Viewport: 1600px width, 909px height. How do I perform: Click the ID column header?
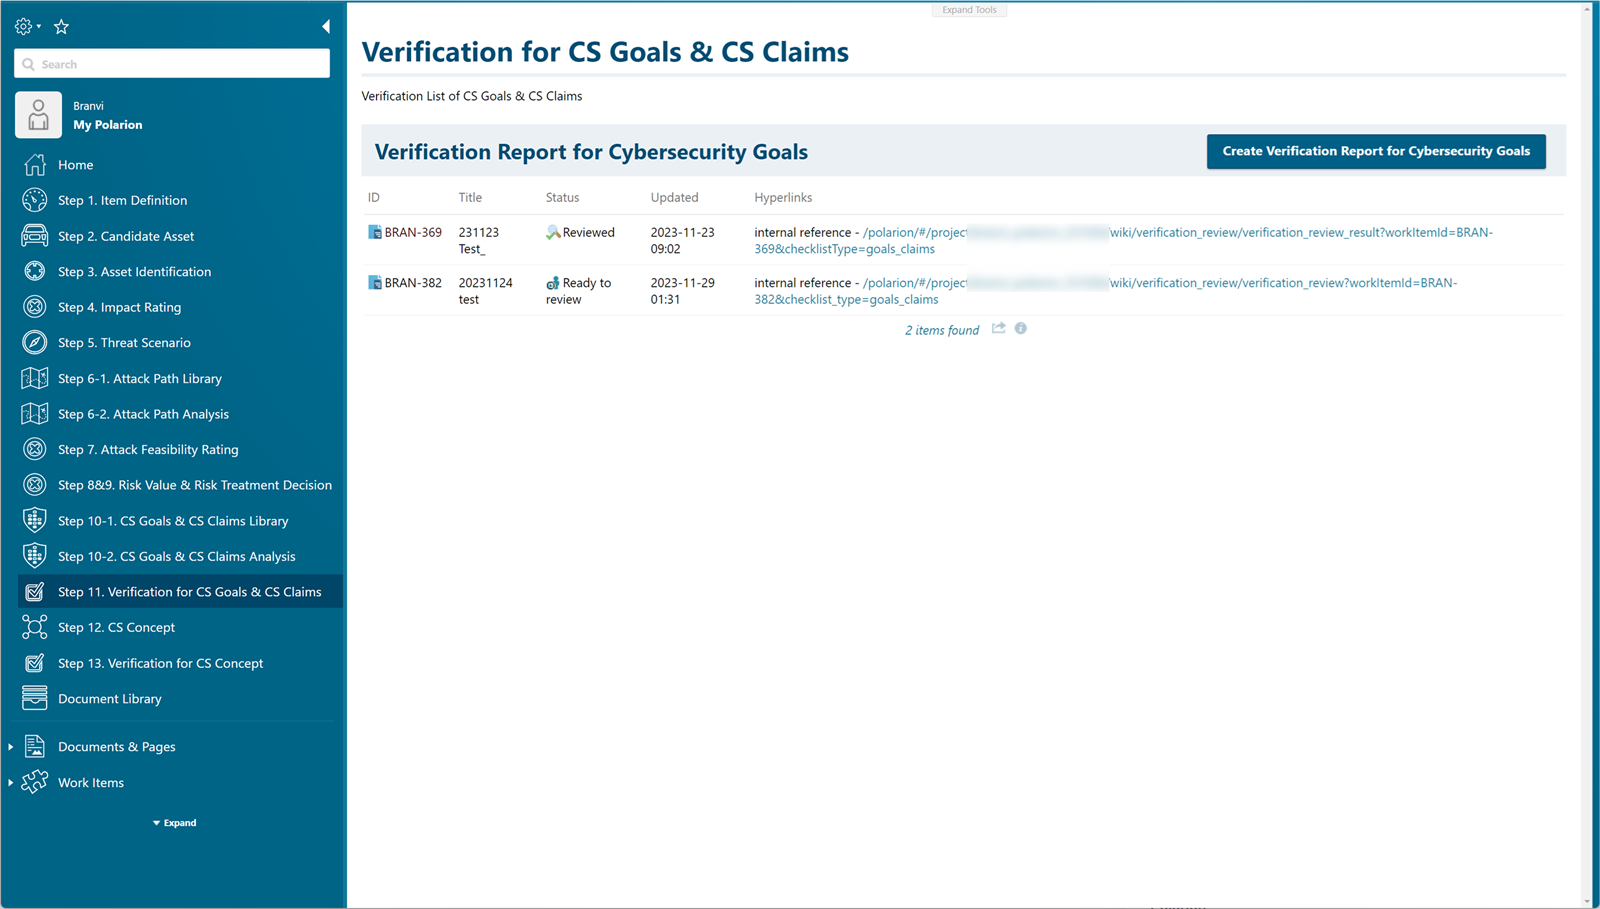click(374, 198)
